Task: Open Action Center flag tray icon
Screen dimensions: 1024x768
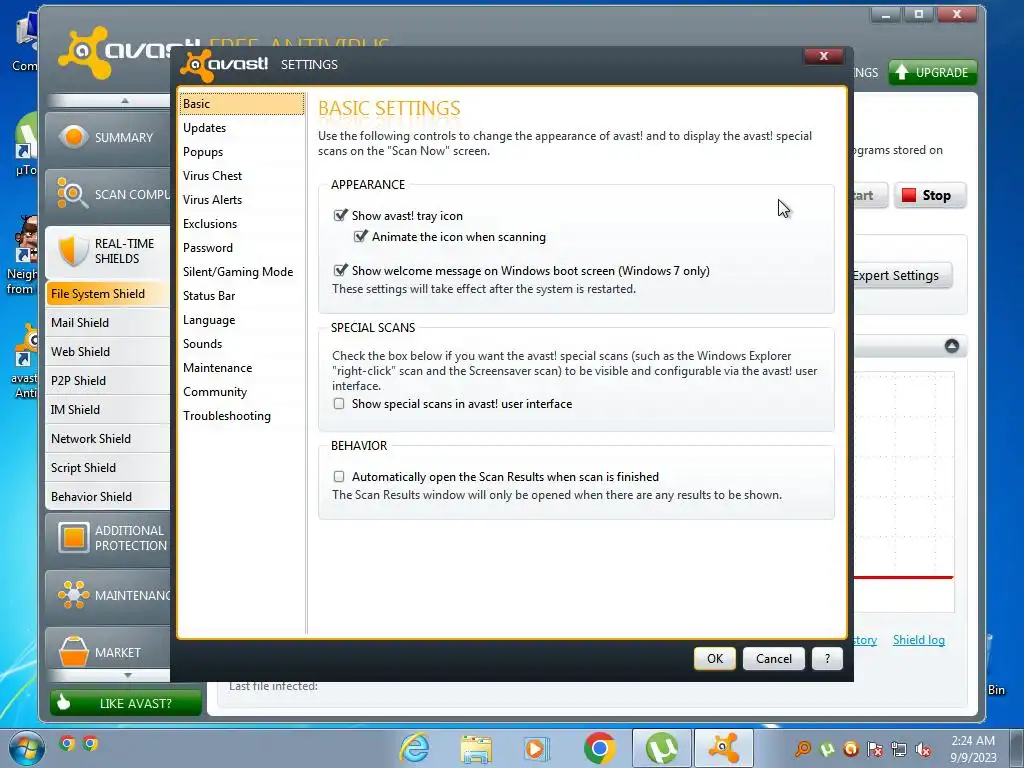Action: pos(875,749)
